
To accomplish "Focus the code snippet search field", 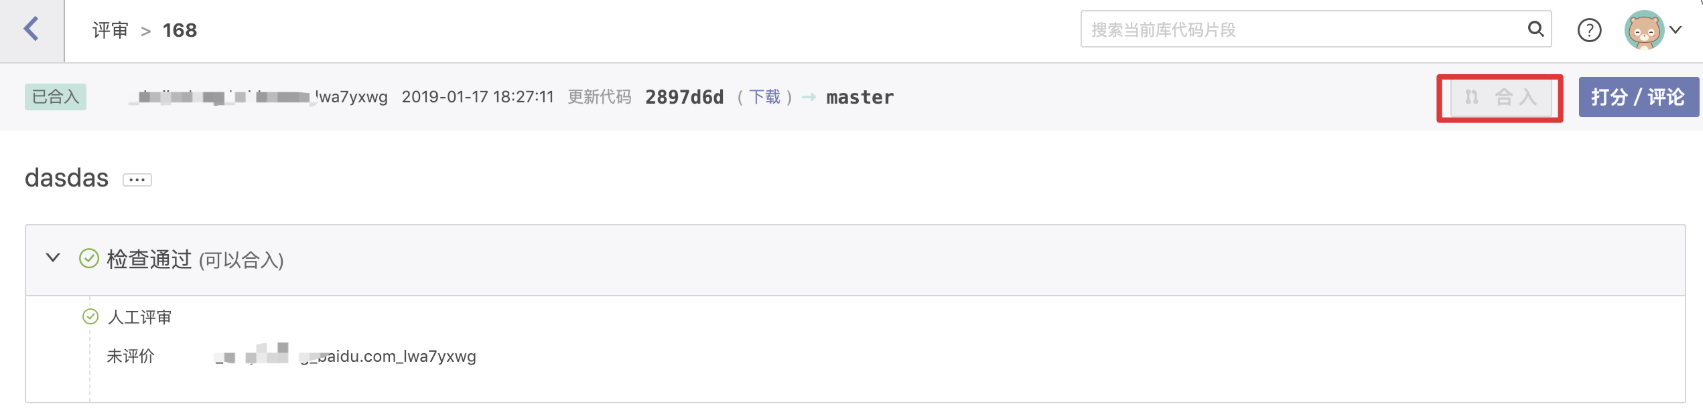I will tap(1300, 30).
